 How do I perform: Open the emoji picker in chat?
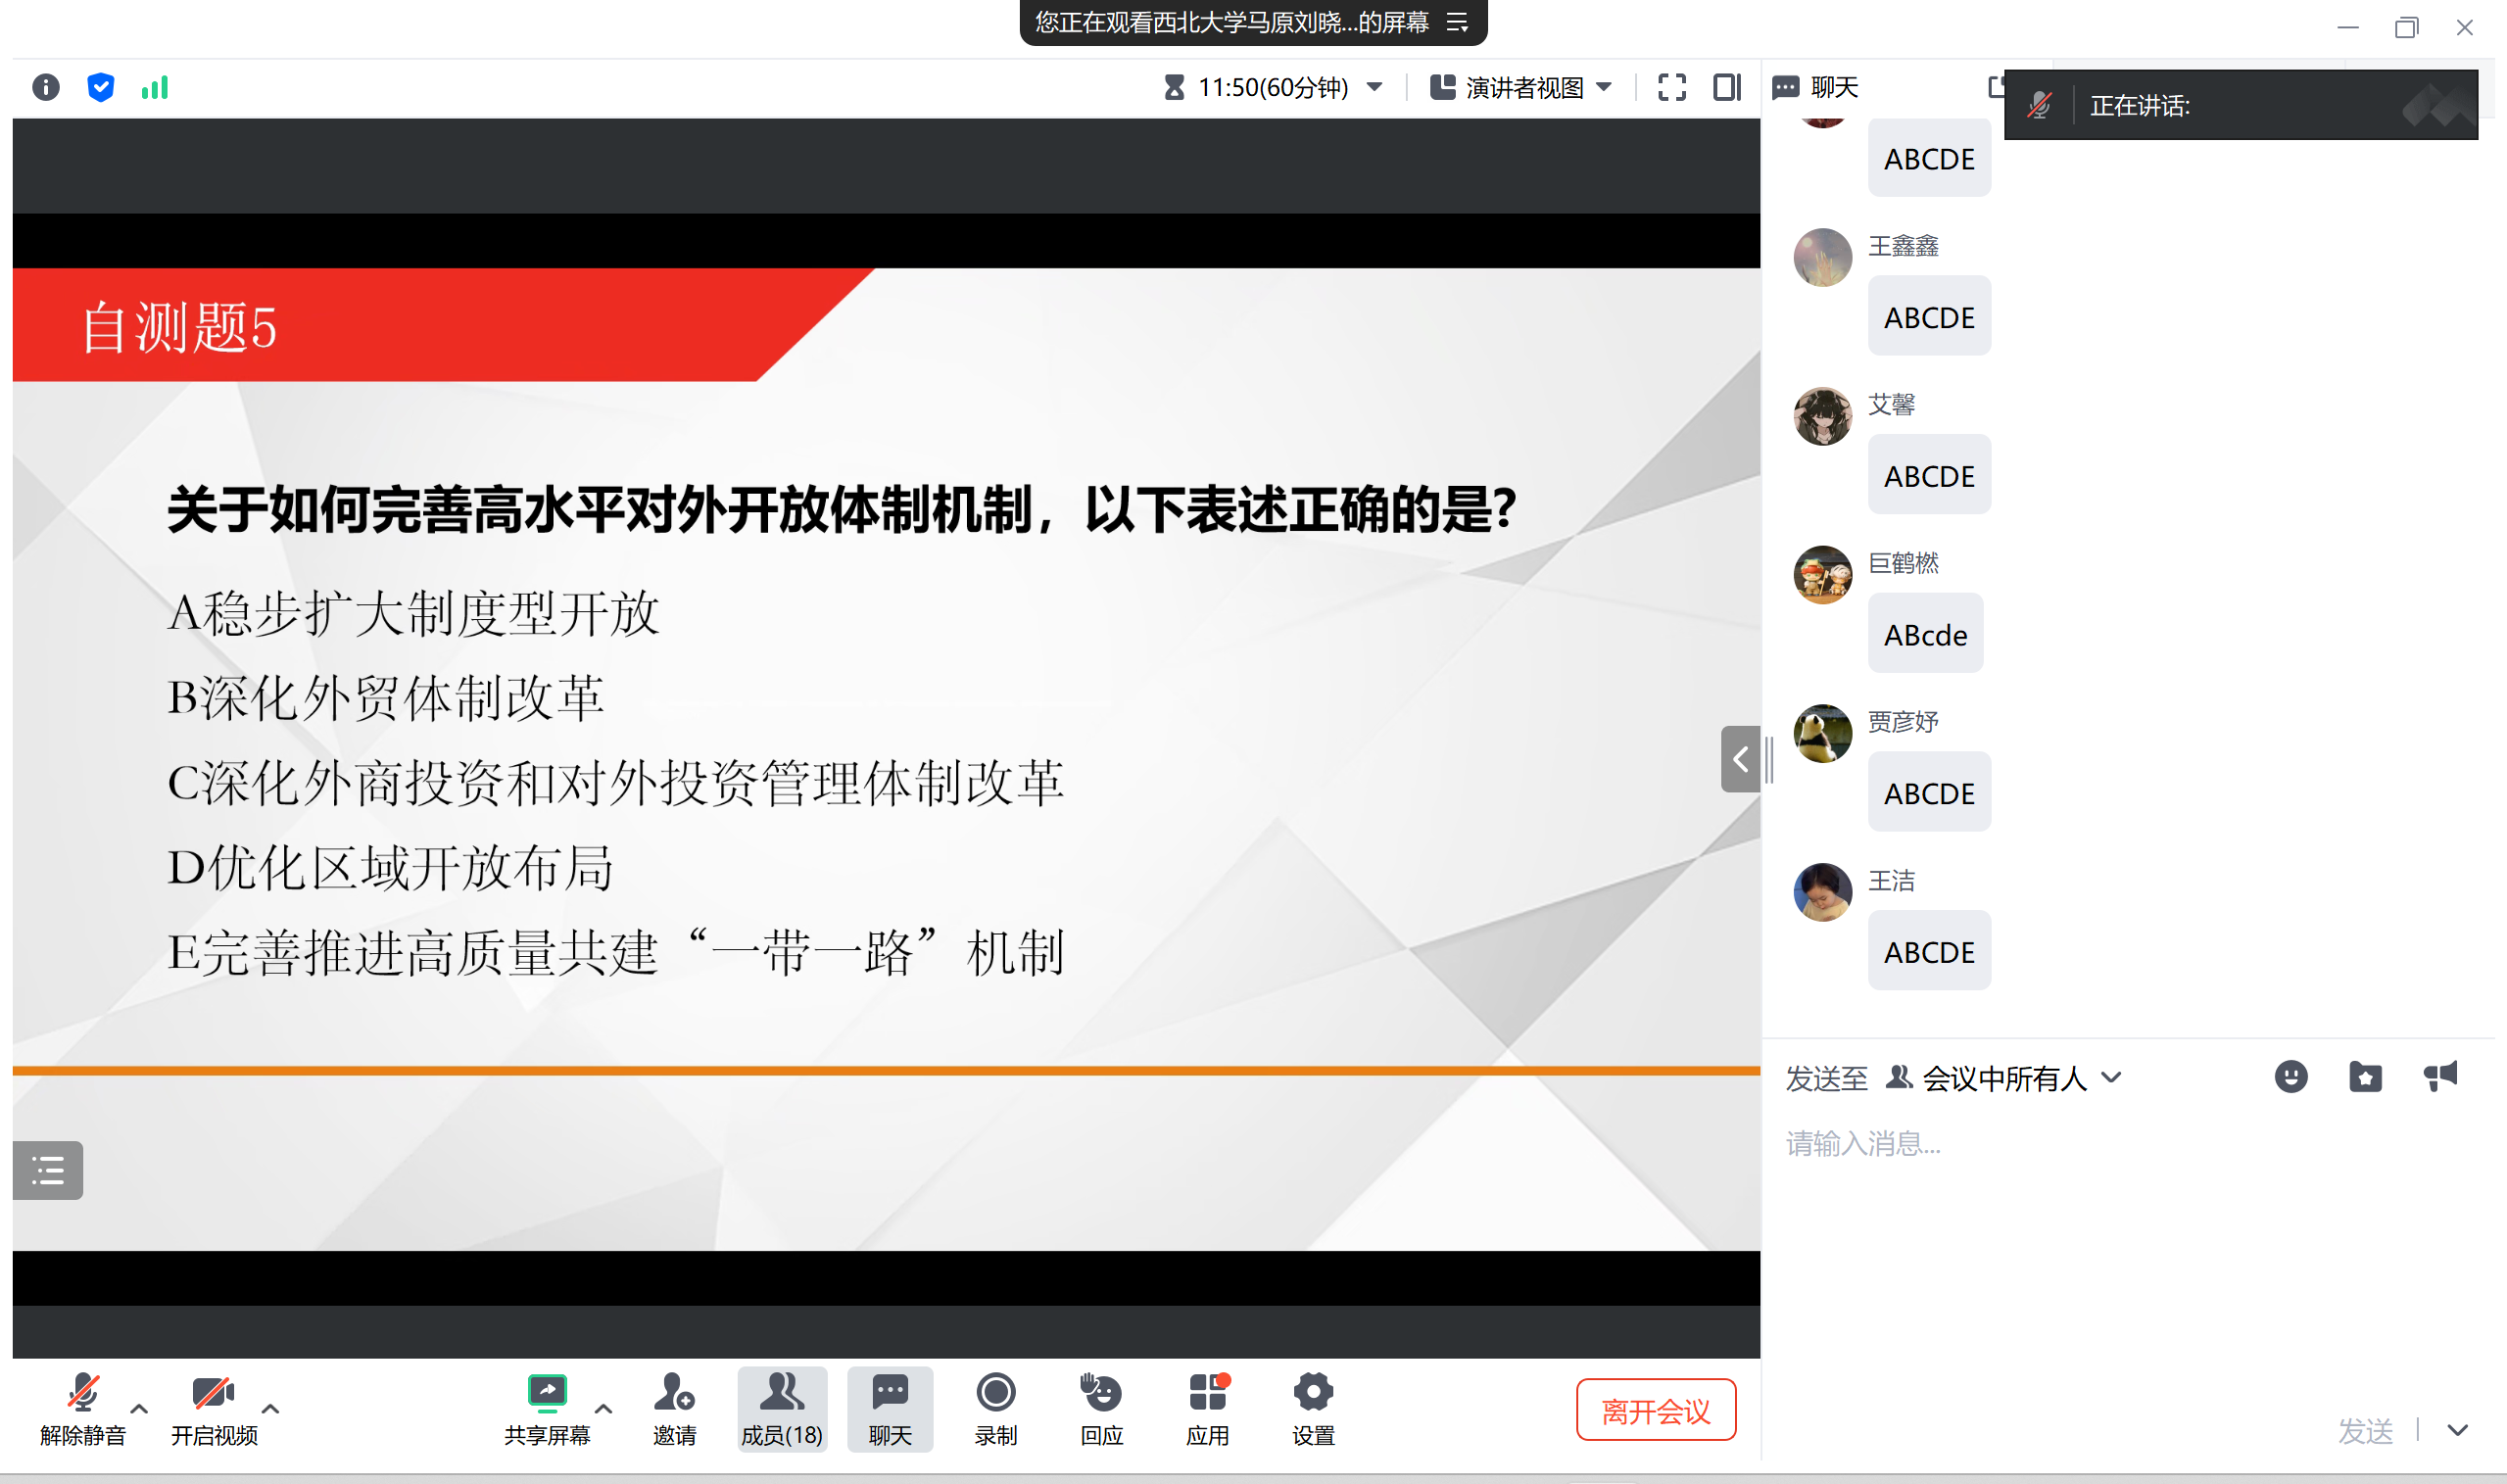[2290, 1076]
